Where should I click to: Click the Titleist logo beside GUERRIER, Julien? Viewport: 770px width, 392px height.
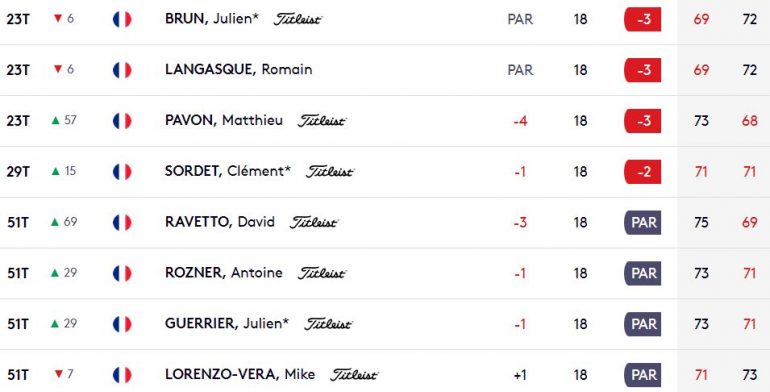pos(328,324)
